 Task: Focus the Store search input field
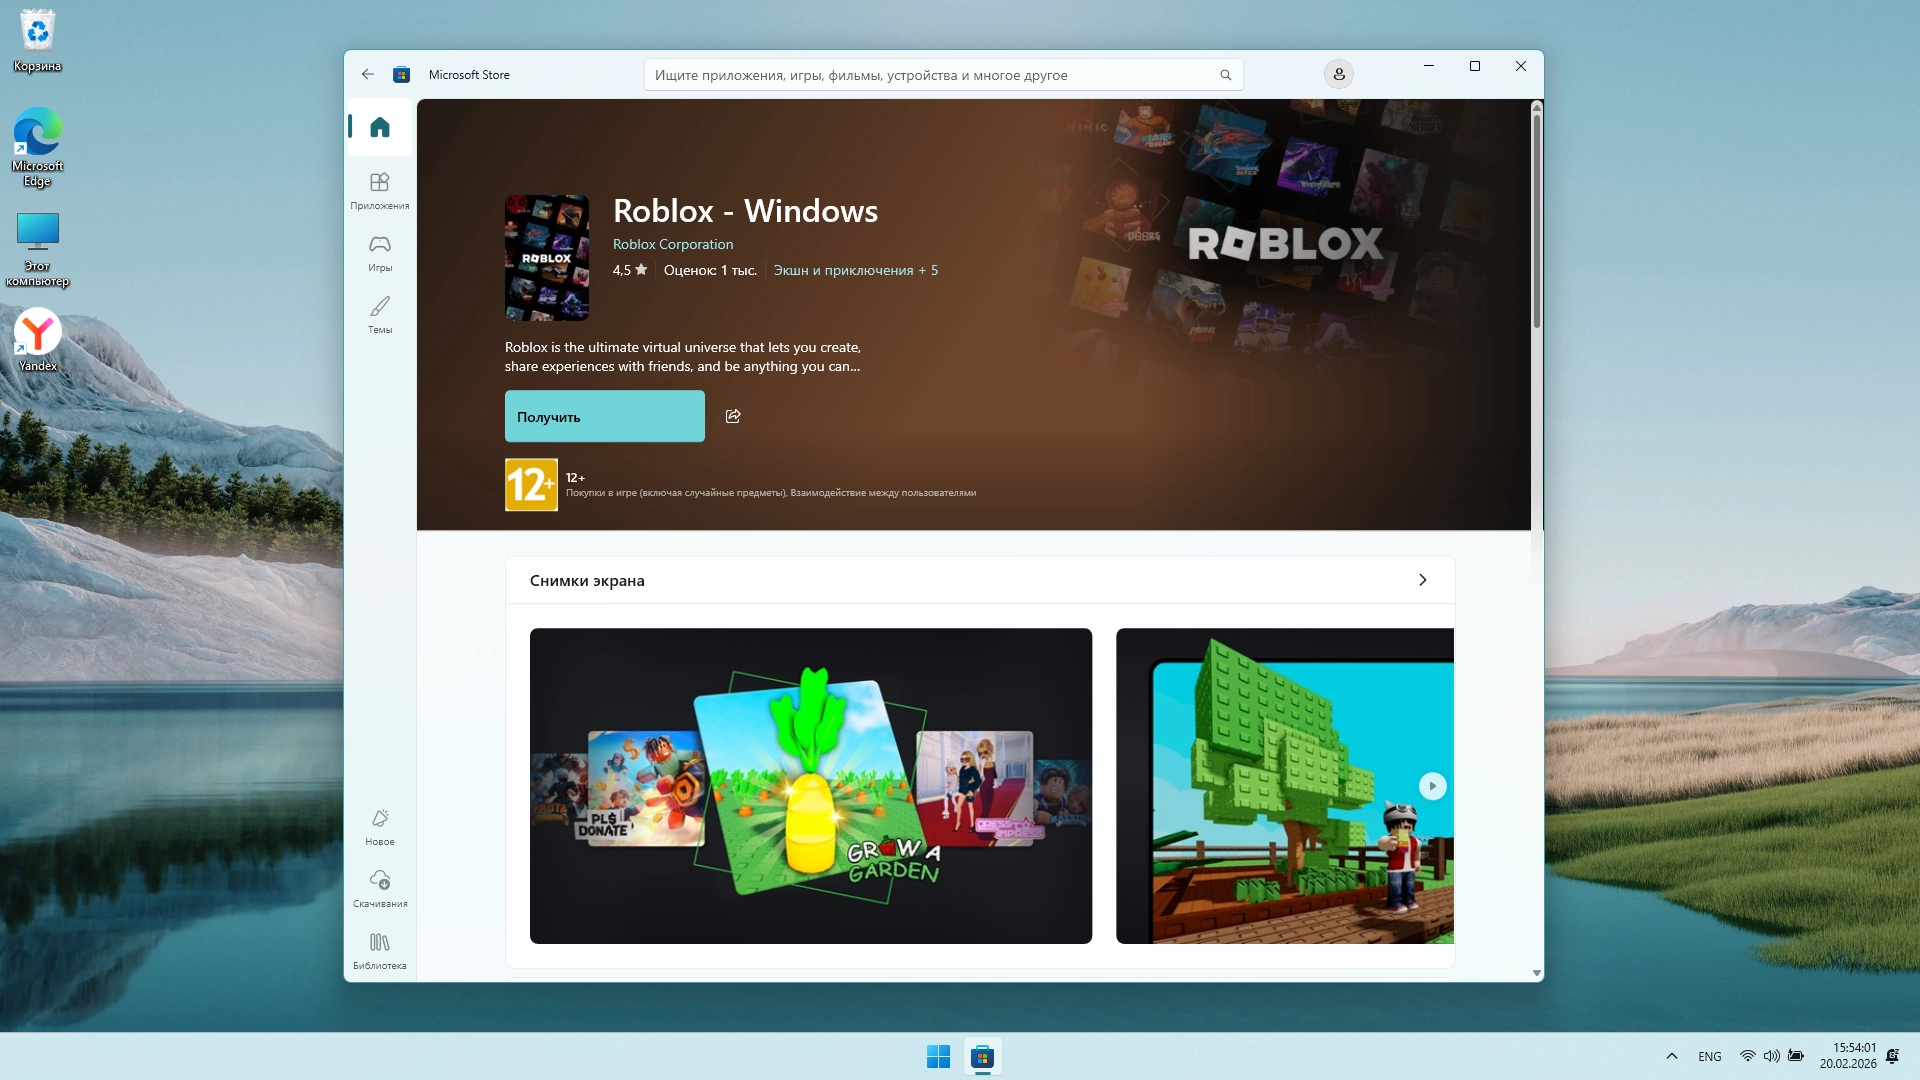(930, 75)
